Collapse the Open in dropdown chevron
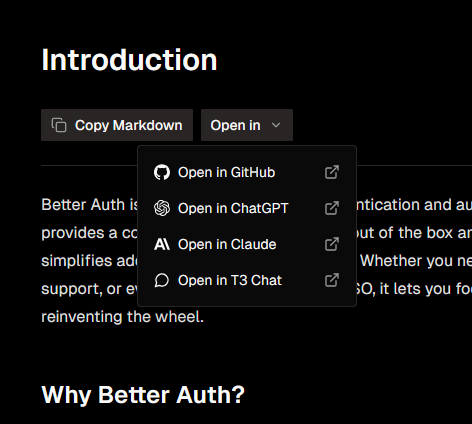The width and height of the screenshot is (472, 424). (x=276, y=125)
